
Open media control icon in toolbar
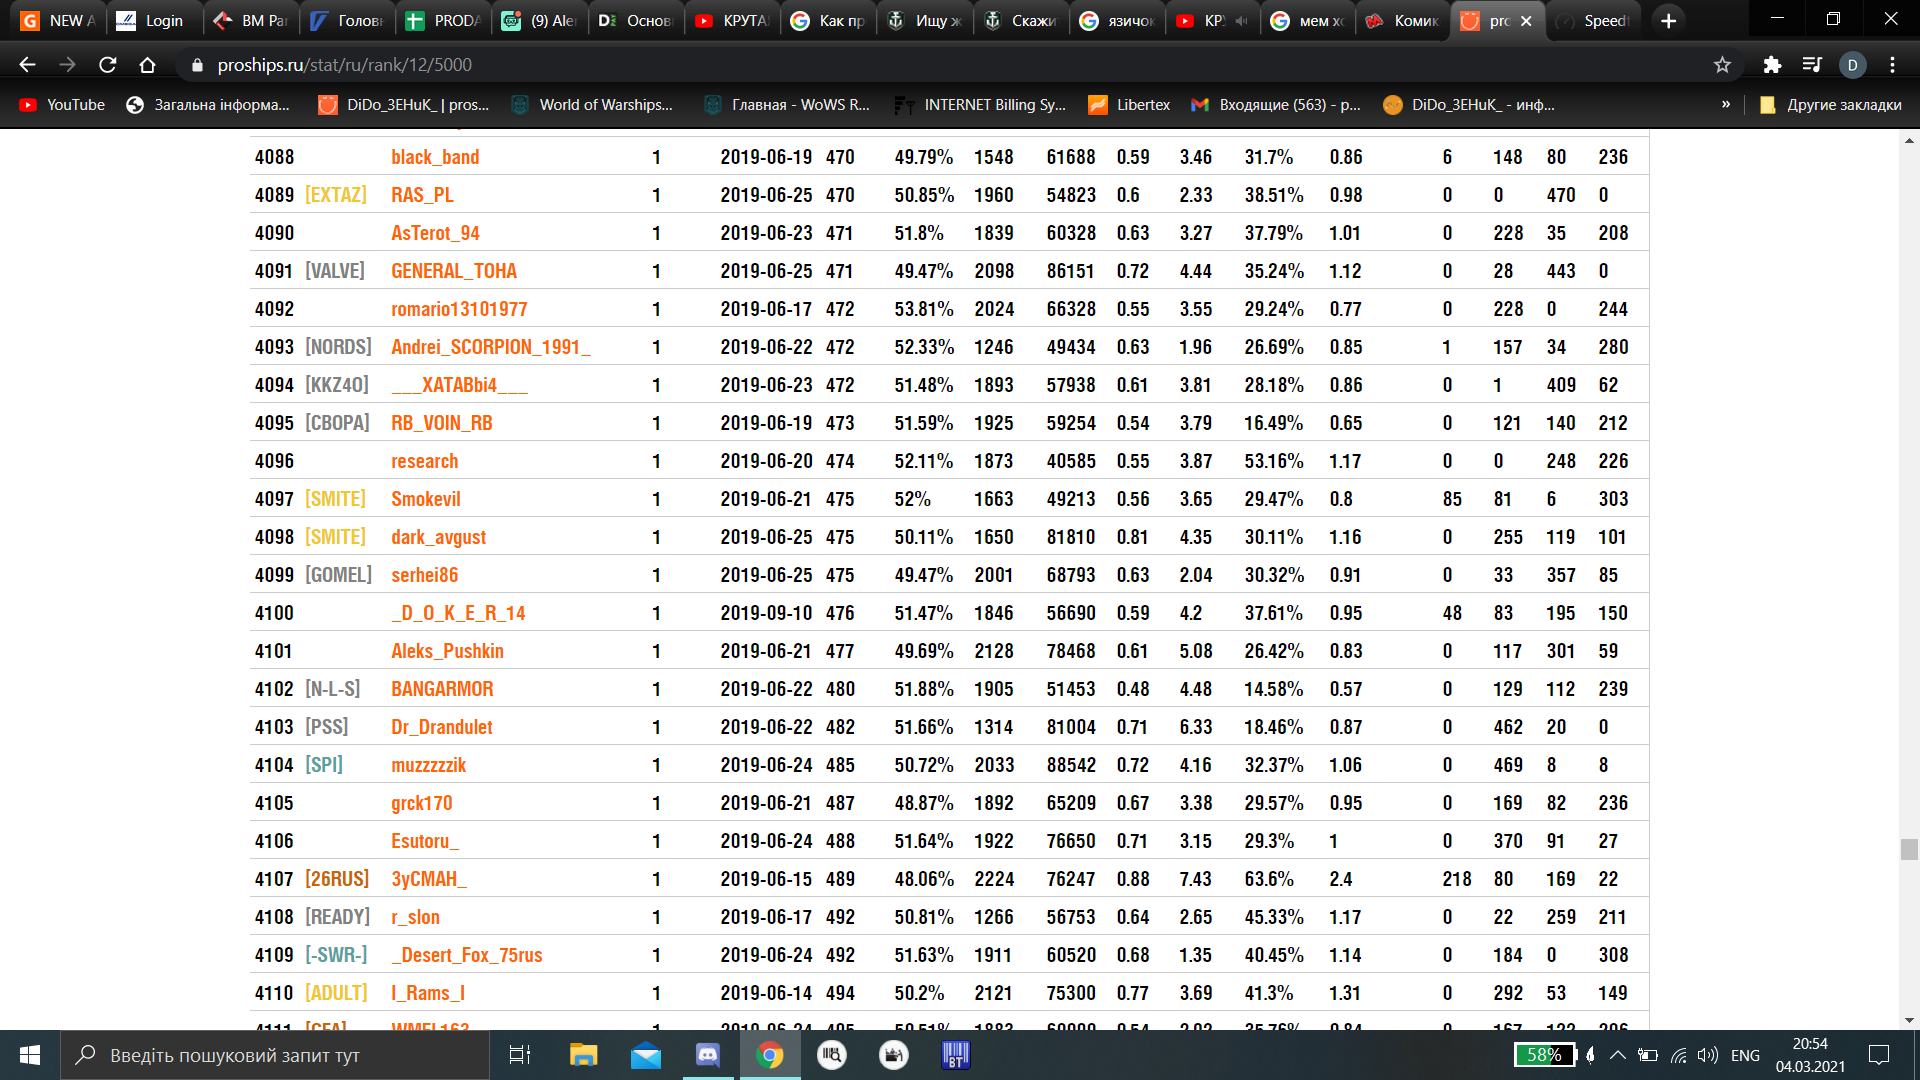coord(1812,65)
